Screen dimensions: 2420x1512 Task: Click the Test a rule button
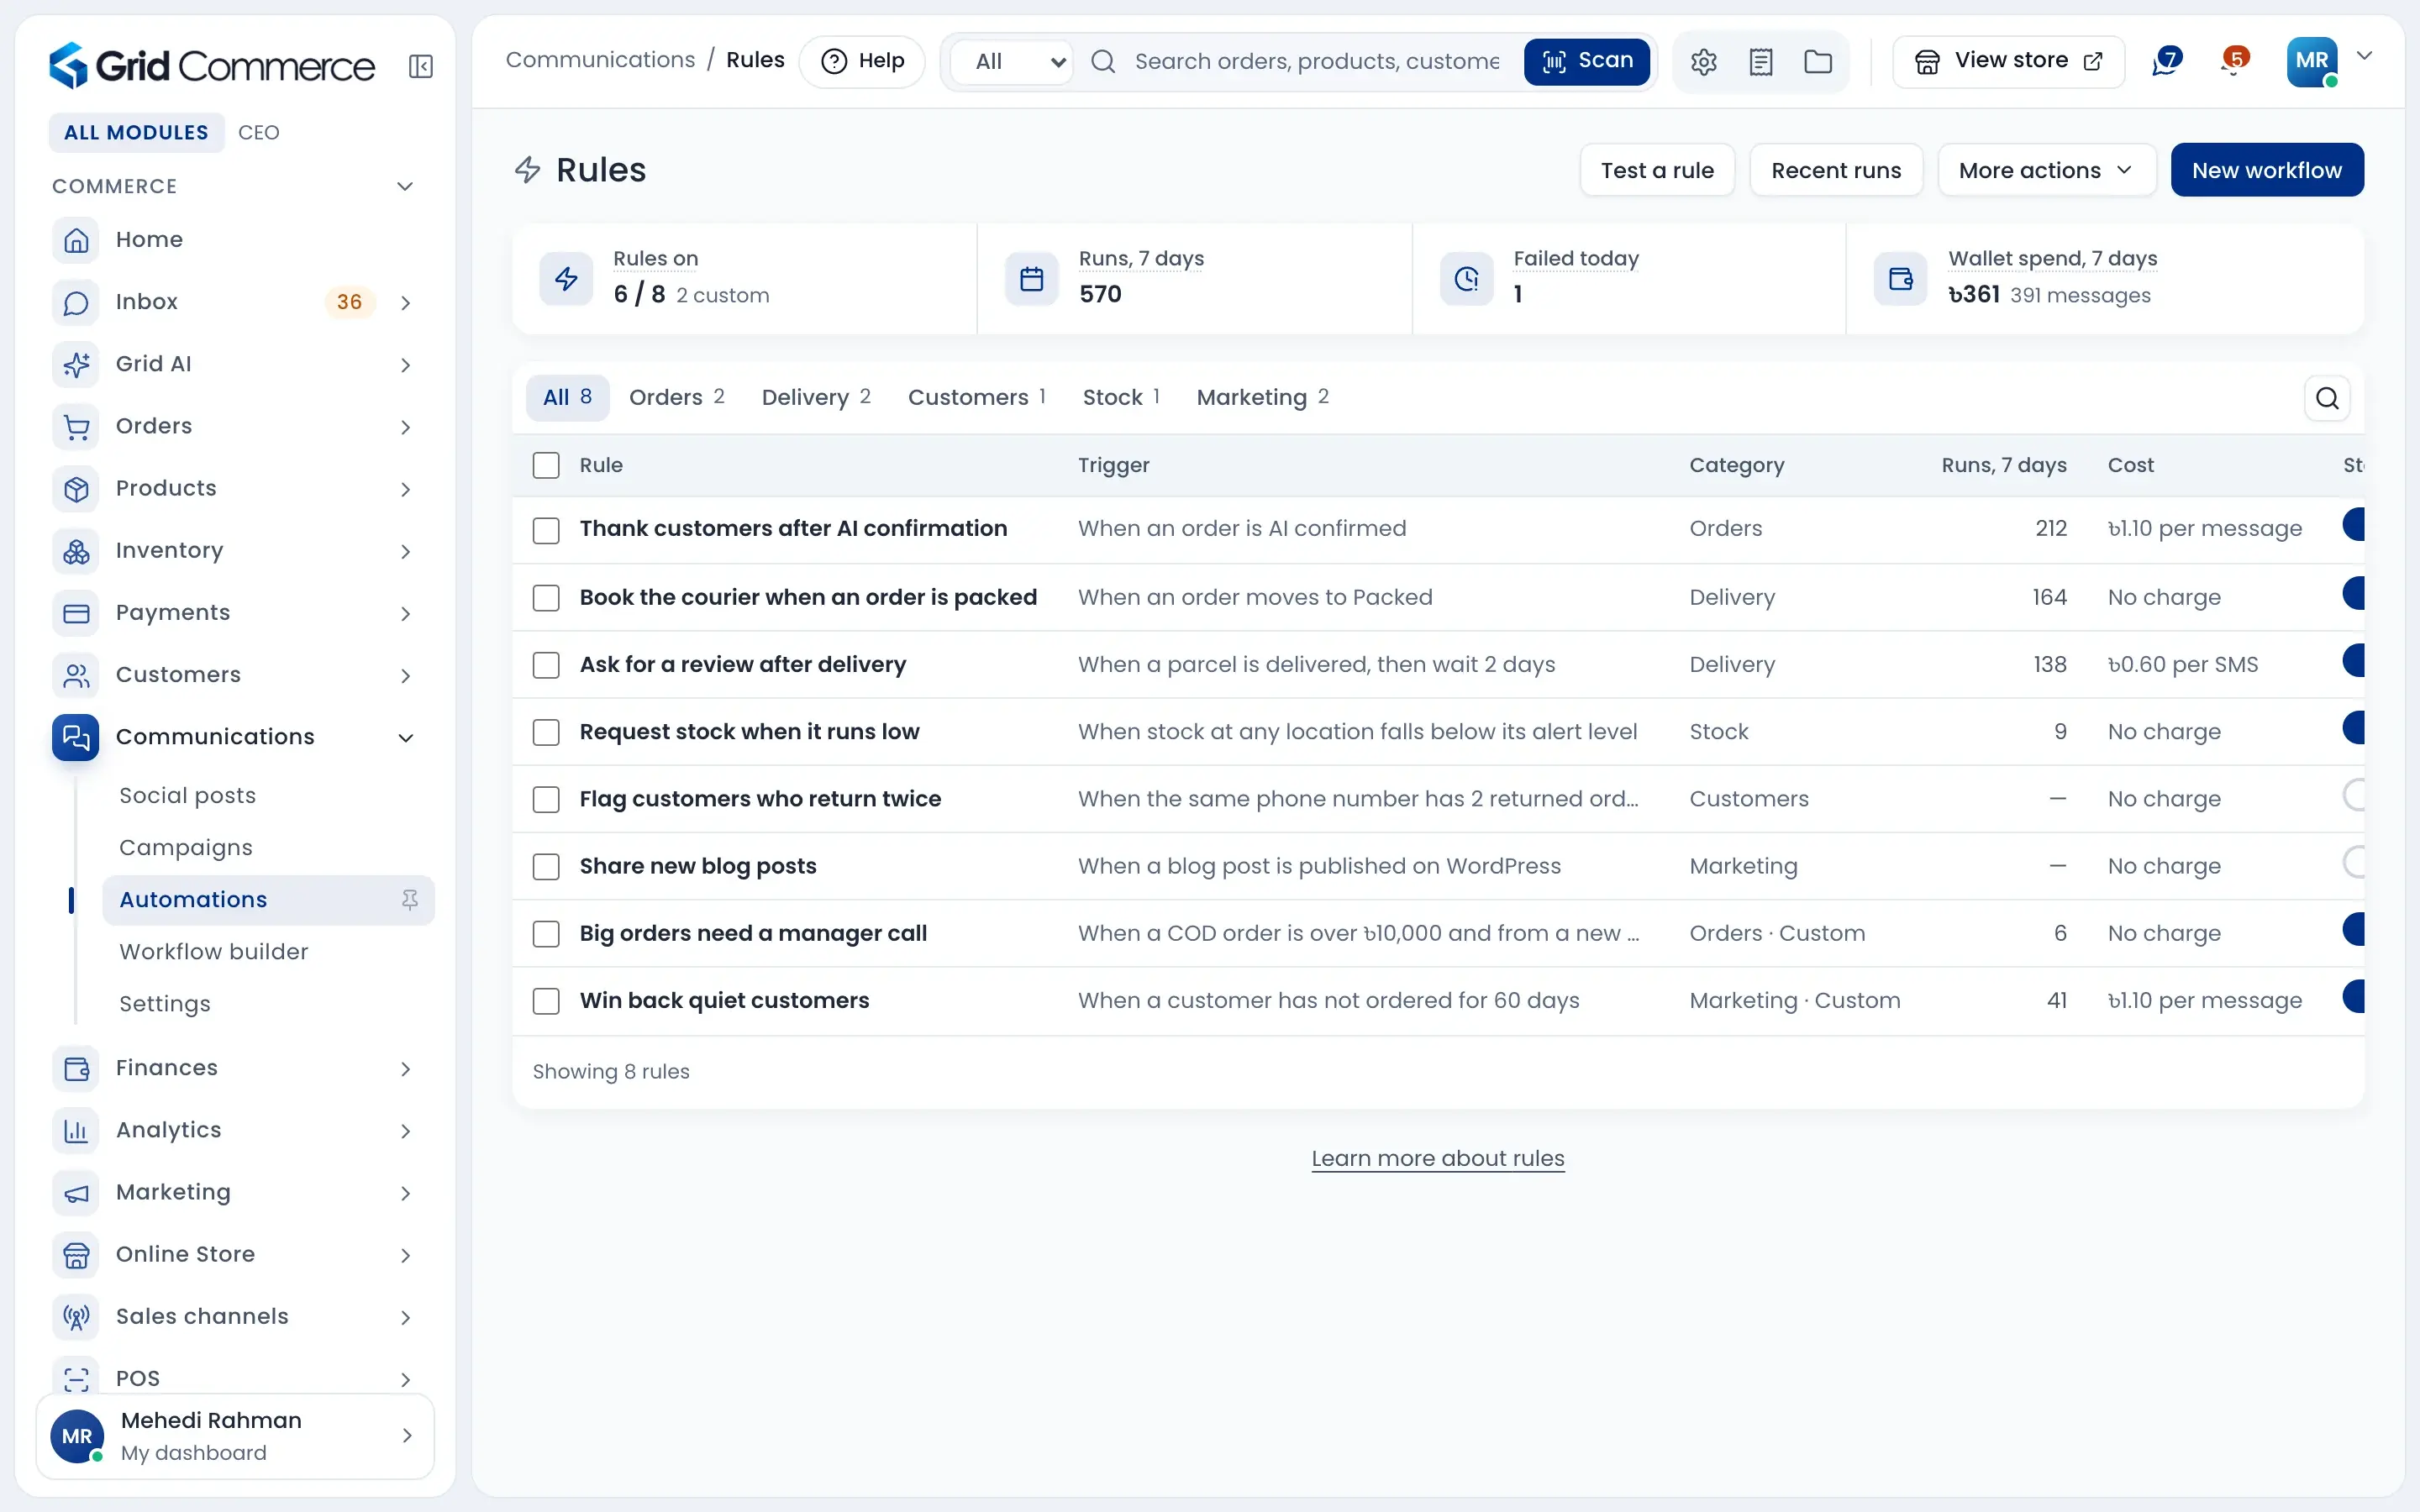pos(1657,170)
